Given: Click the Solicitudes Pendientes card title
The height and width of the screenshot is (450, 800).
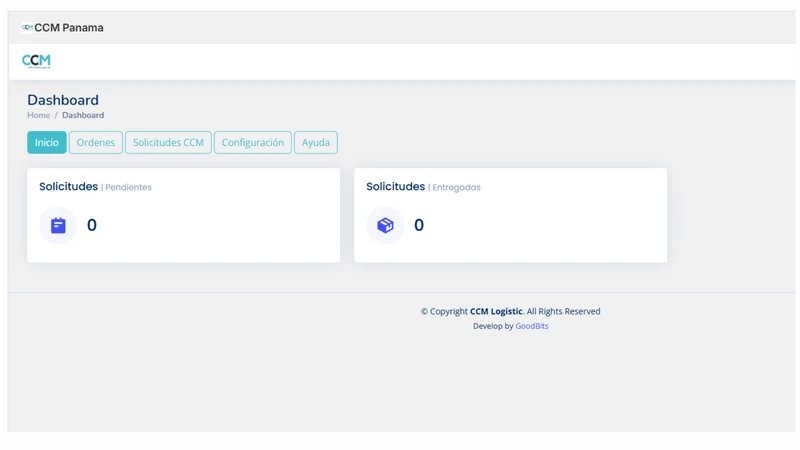Looking at the screenshot, I should coord(95,187).
